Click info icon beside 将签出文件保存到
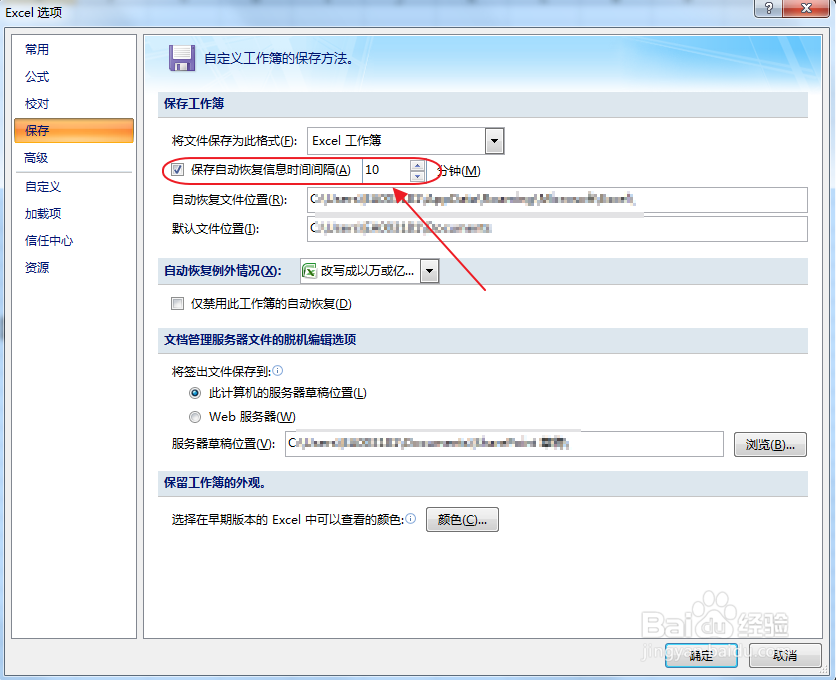The width and height of the screenshot is (836, 680). (278, 370)
